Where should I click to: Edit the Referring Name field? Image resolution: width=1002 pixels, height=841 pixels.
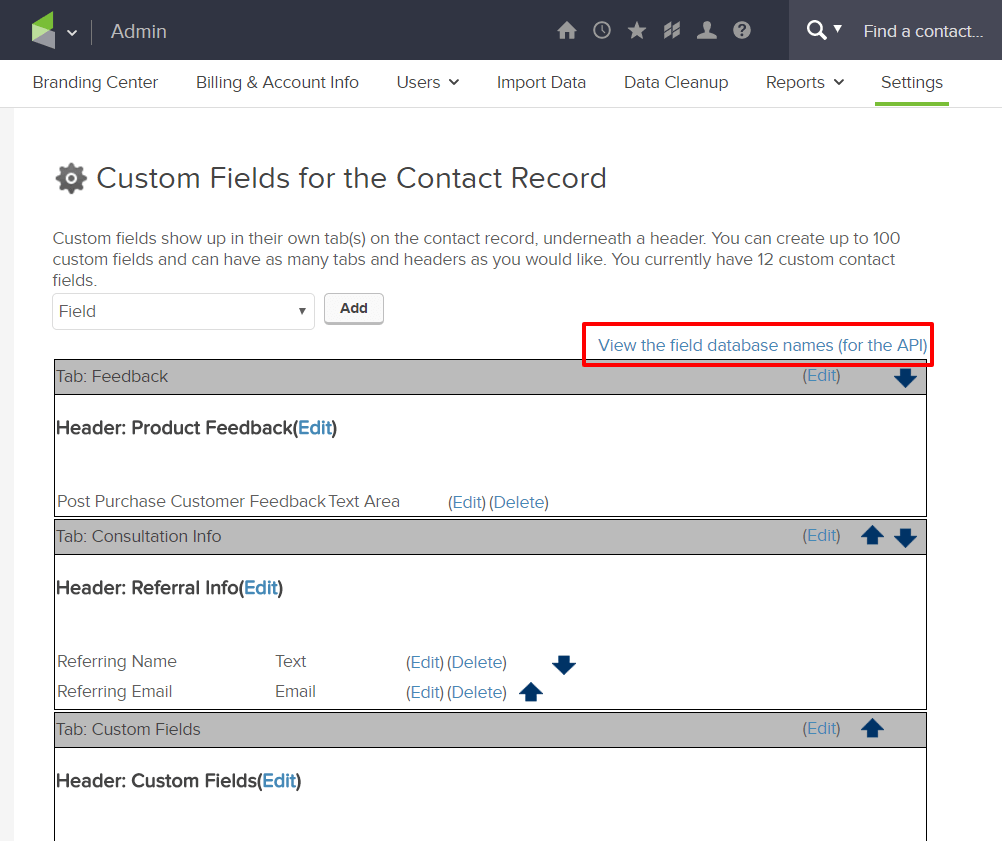point(425,662)
